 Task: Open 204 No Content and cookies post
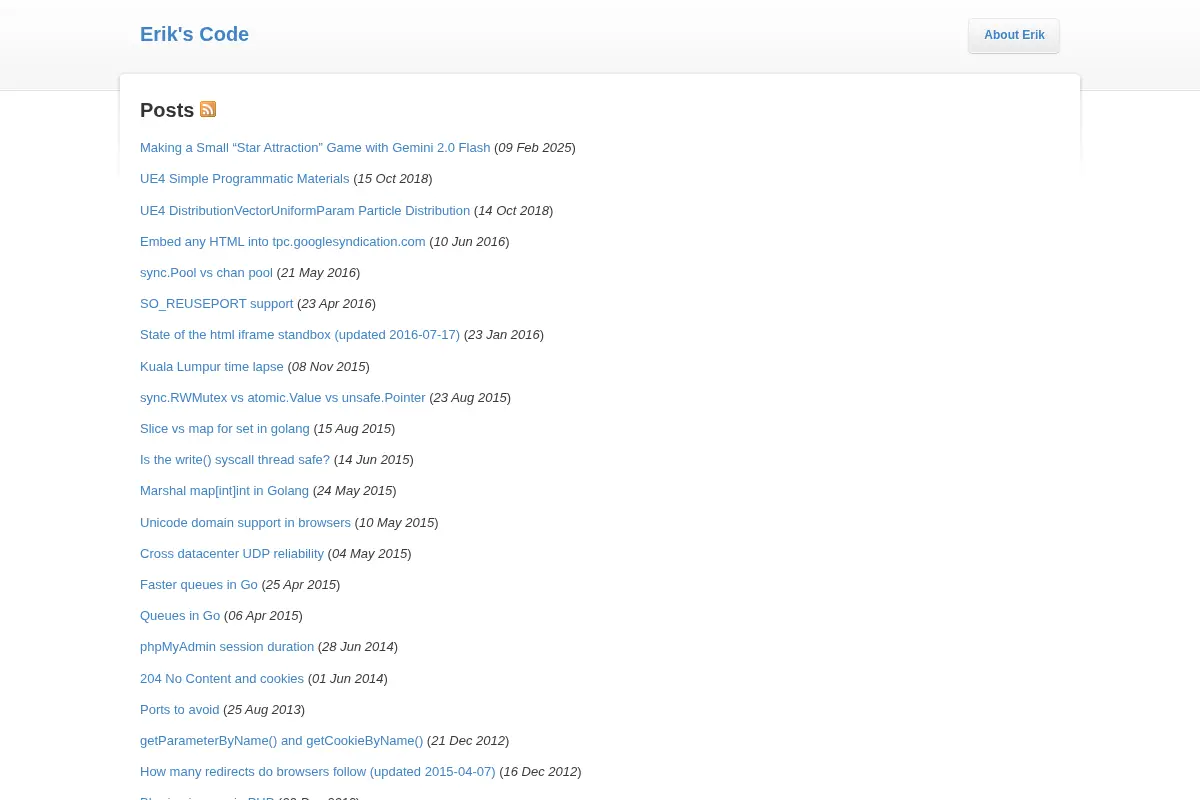click(222, 678)
